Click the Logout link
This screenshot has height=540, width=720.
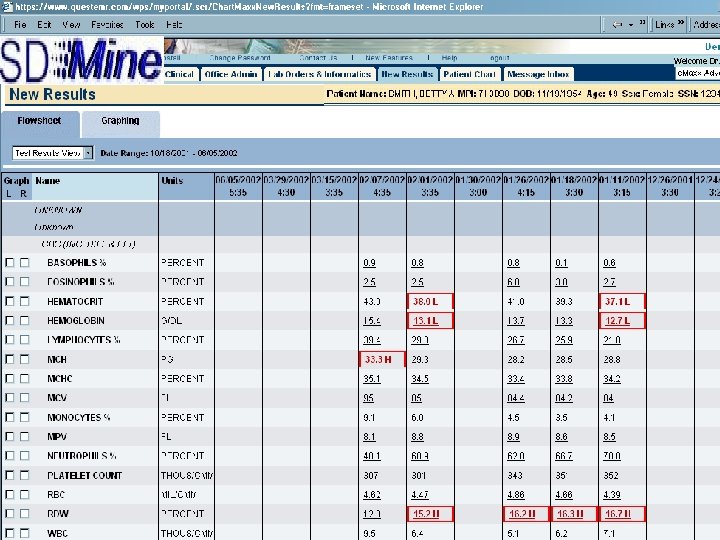click(499, 58)
